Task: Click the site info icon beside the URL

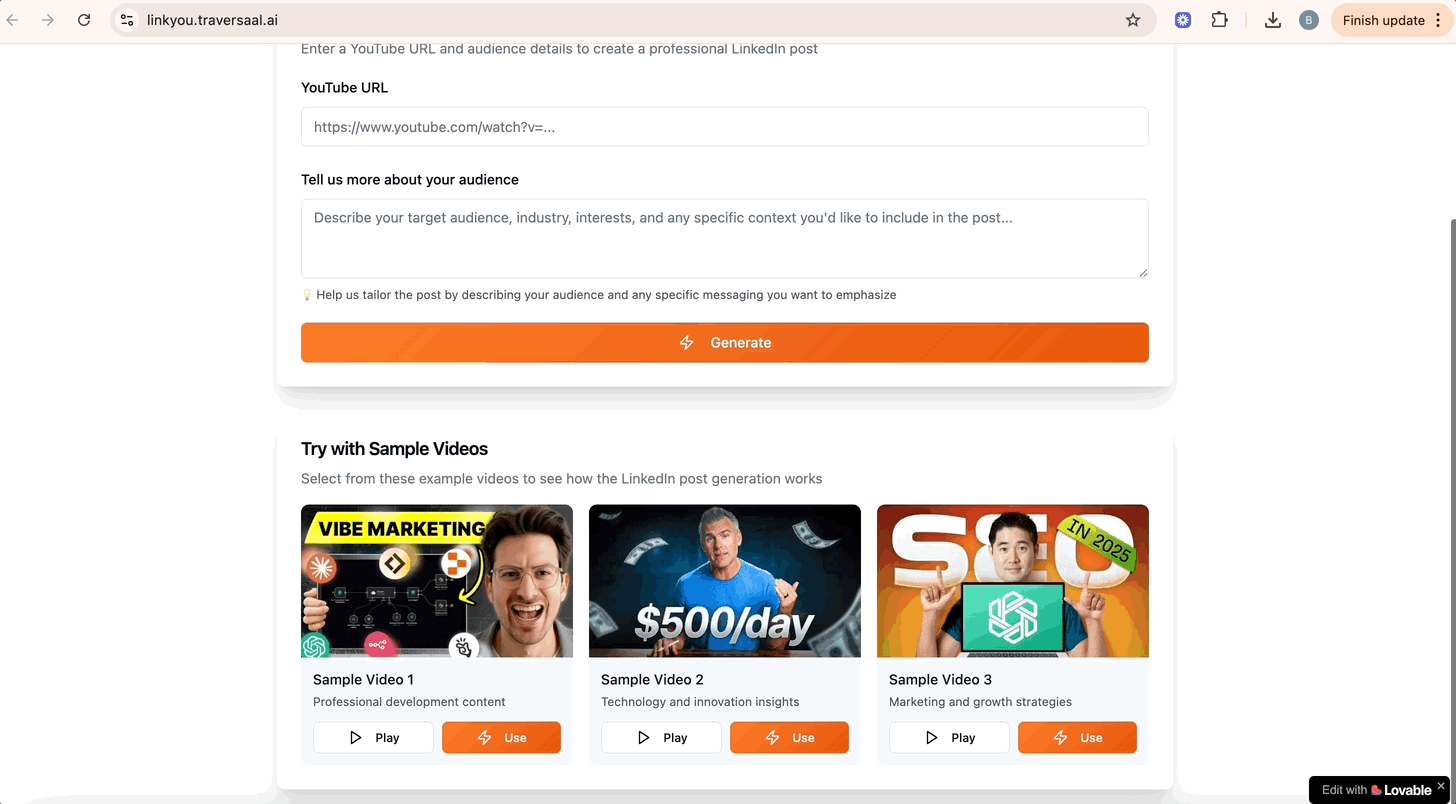Action: 127,20
